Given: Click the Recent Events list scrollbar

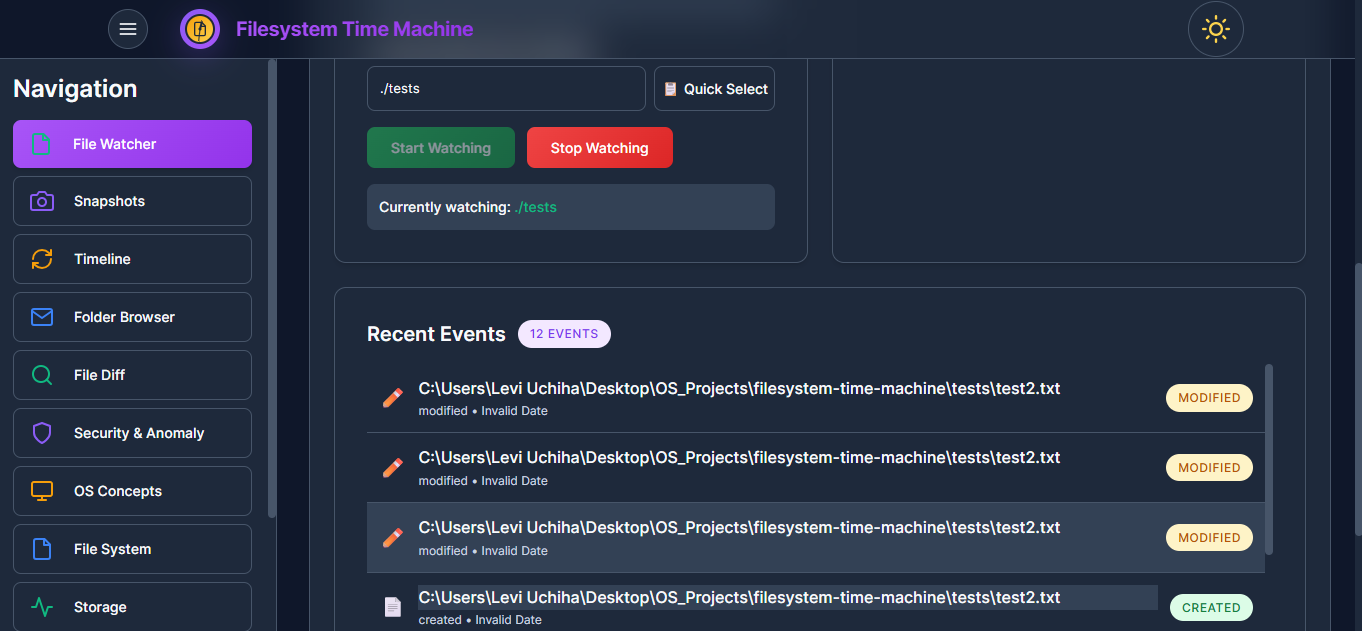Looking at the screenshot, I should coord(1269,458).
